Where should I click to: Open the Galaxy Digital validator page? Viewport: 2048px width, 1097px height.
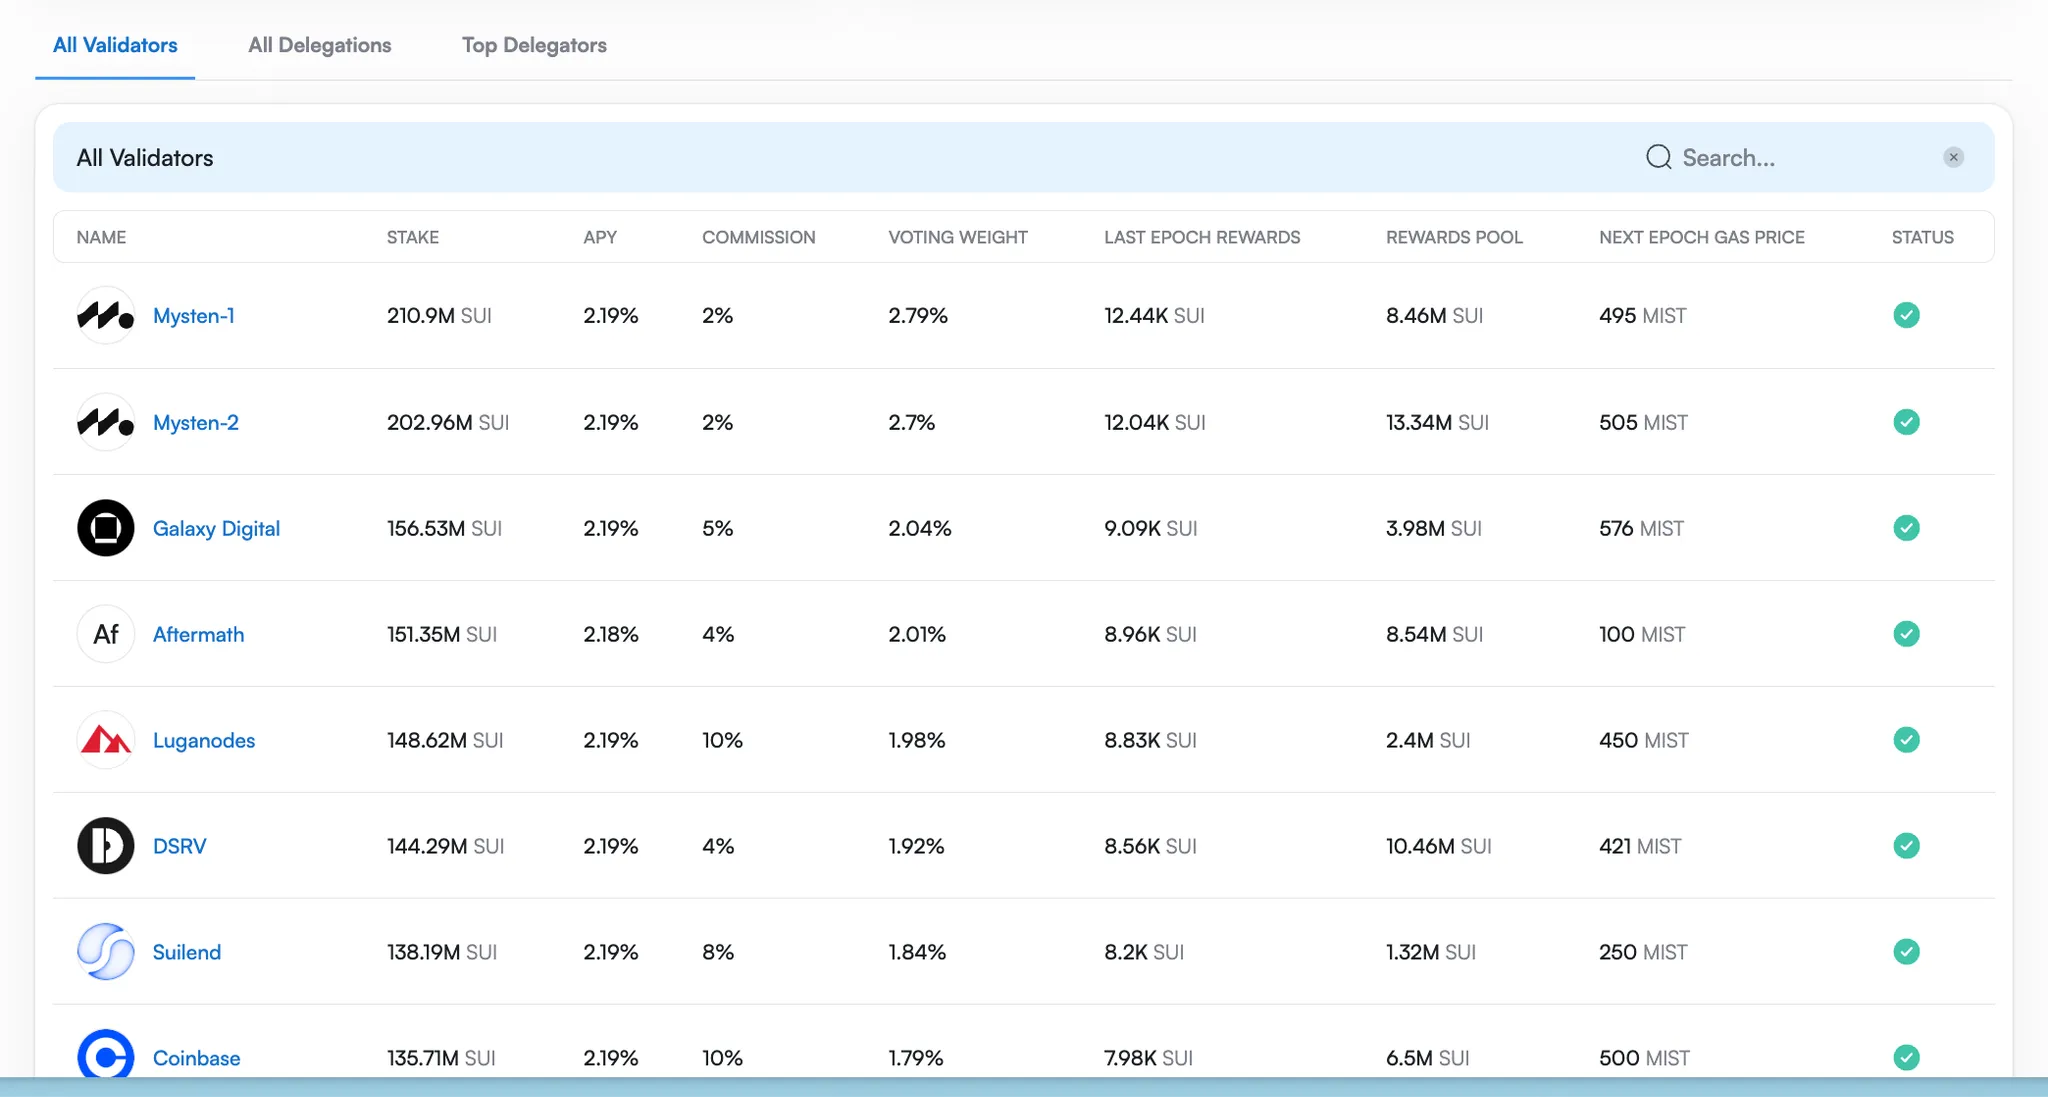pos(216,528)
